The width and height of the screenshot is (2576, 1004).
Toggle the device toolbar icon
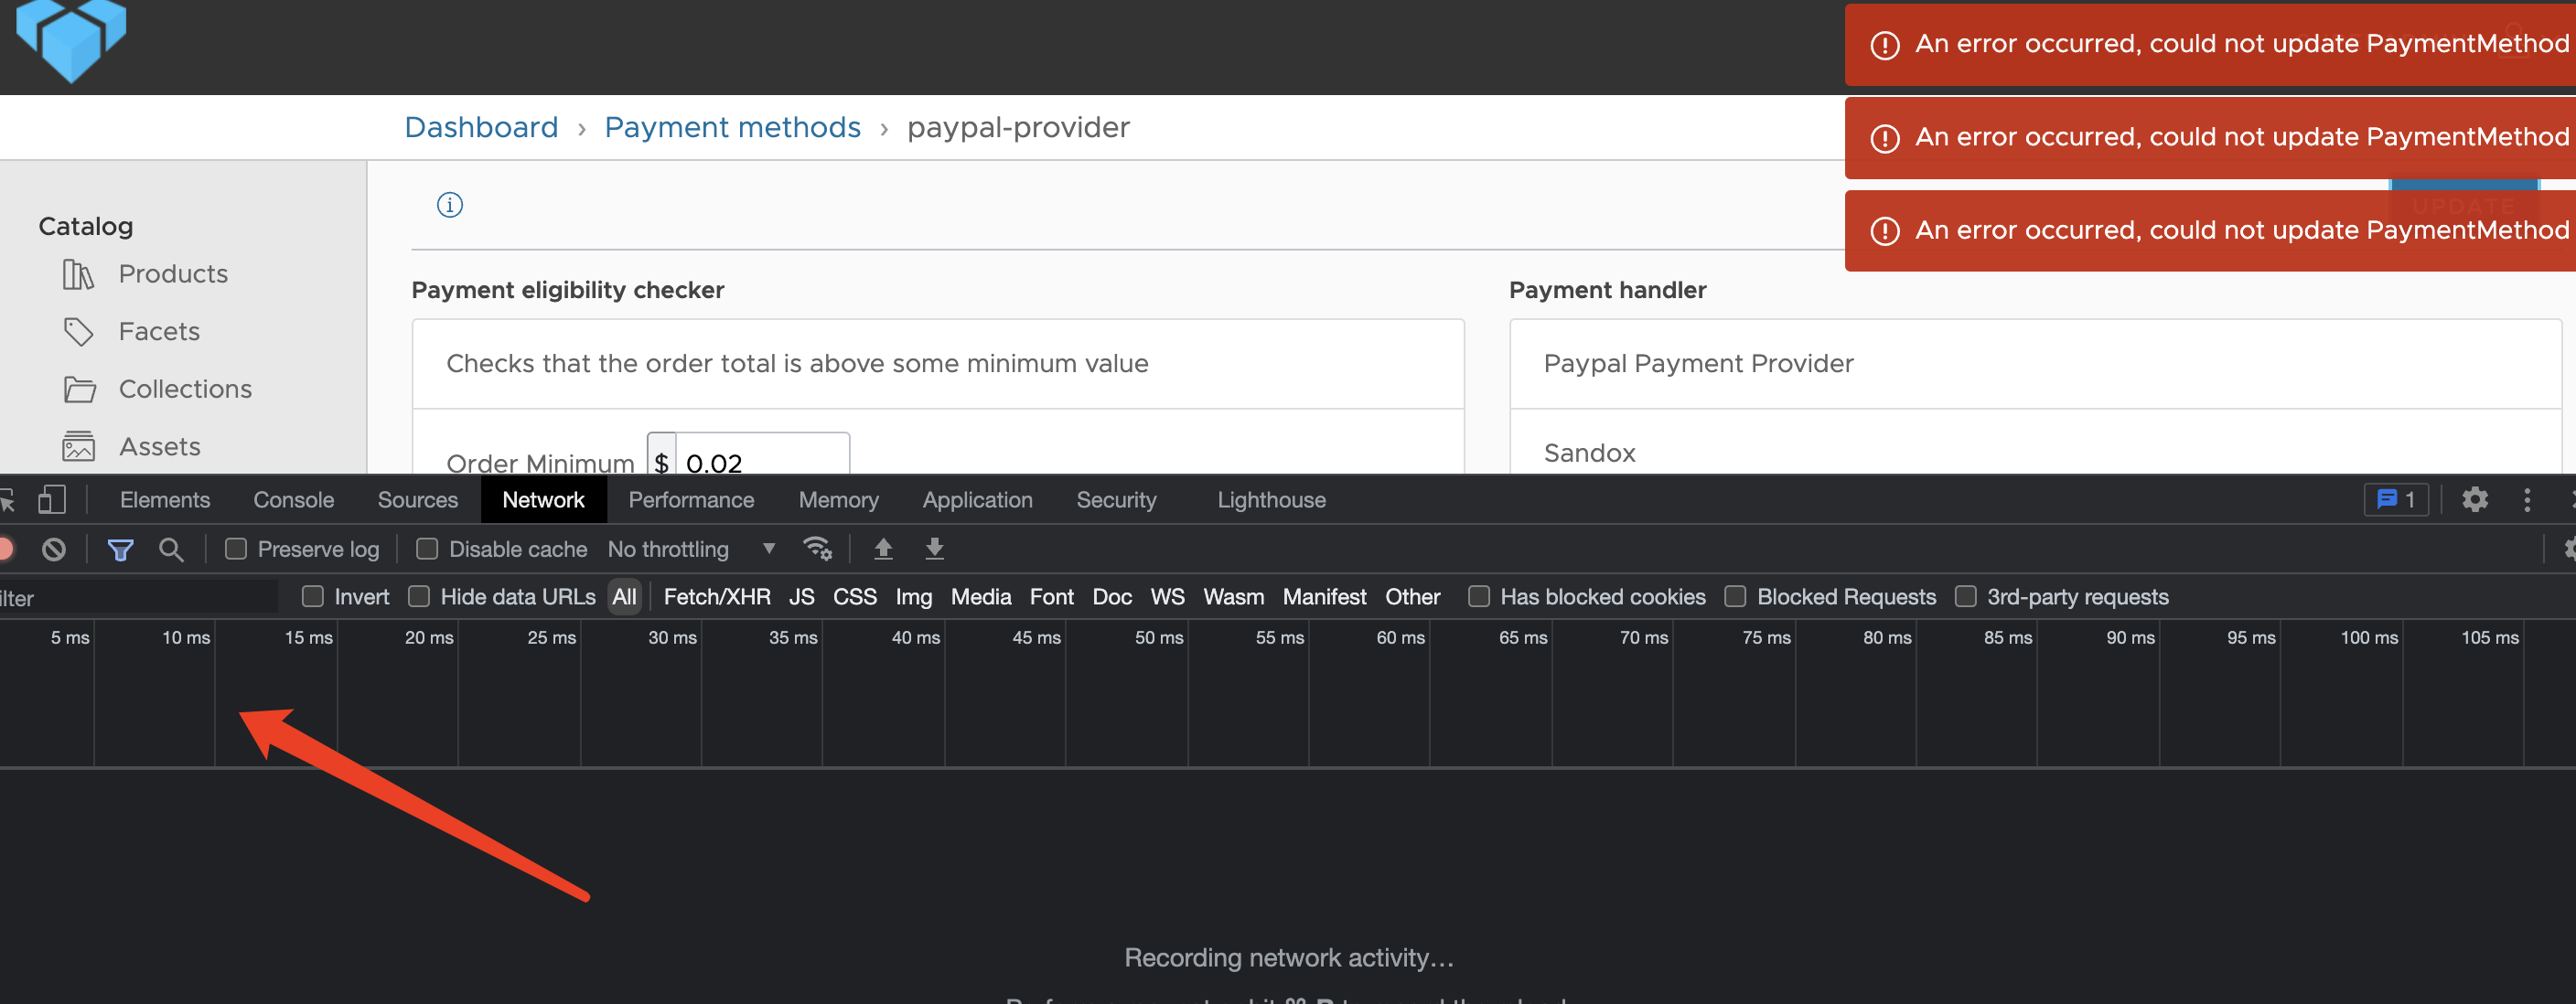pyautogui.click(x=52, y=499)
